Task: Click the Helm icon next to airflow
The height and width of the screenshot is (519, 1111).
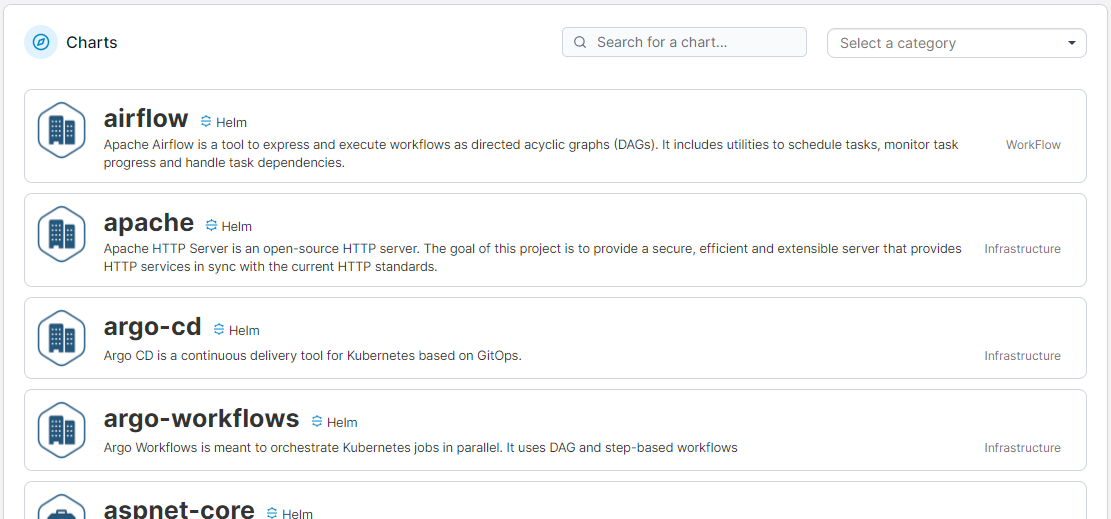Action: 206,121
